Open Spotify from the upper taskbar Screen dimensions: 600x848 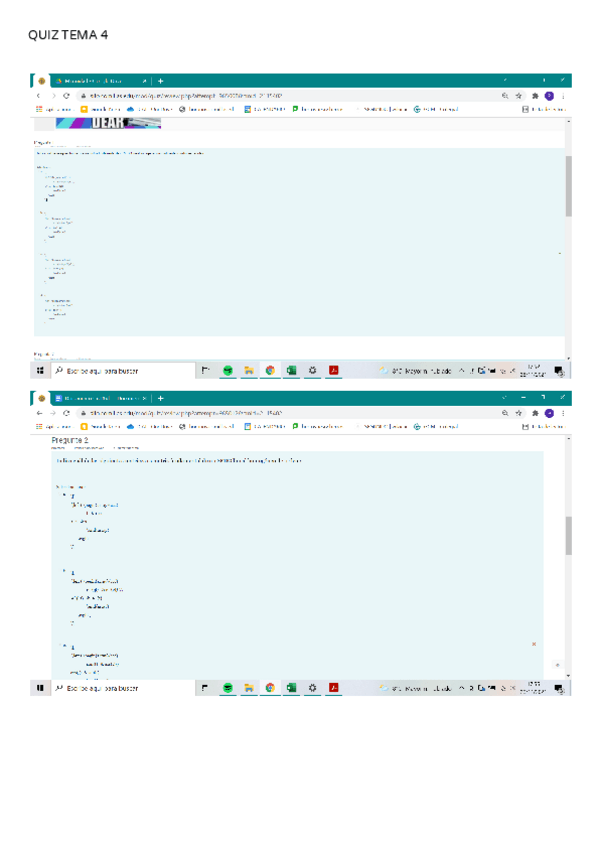pyautogui.click(x=228, y=370)
